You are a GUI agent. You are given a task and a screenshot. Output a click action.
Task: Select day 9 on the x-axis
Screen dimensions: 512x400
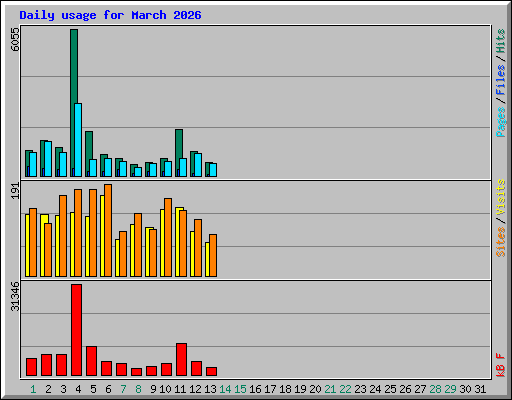(153, 389)
